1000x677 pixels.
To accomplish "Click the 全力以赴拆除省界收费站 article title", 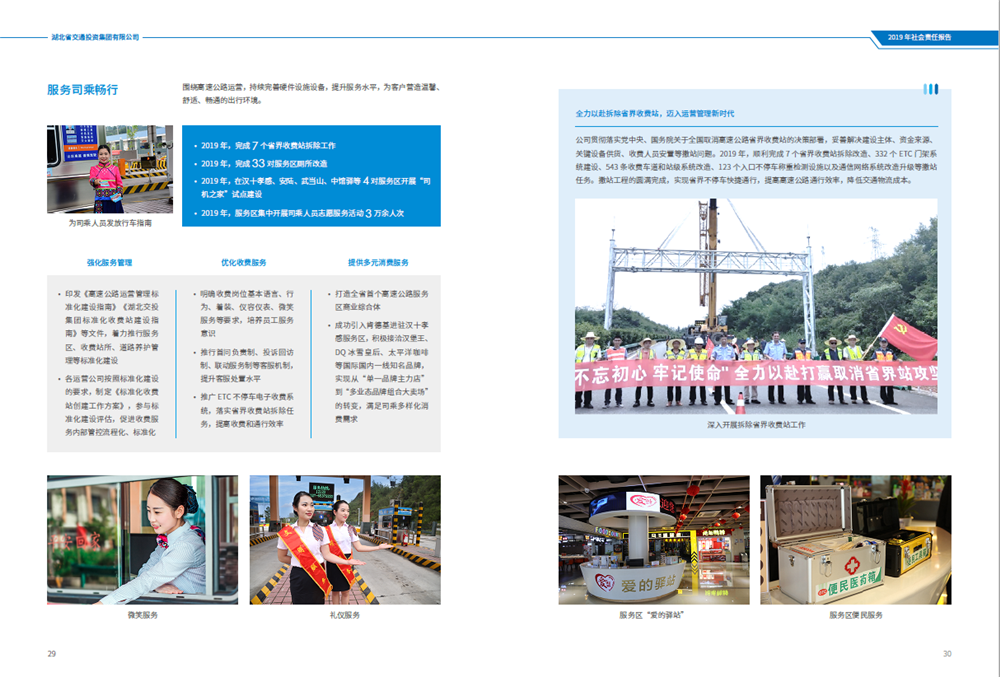I will (654, 114).
